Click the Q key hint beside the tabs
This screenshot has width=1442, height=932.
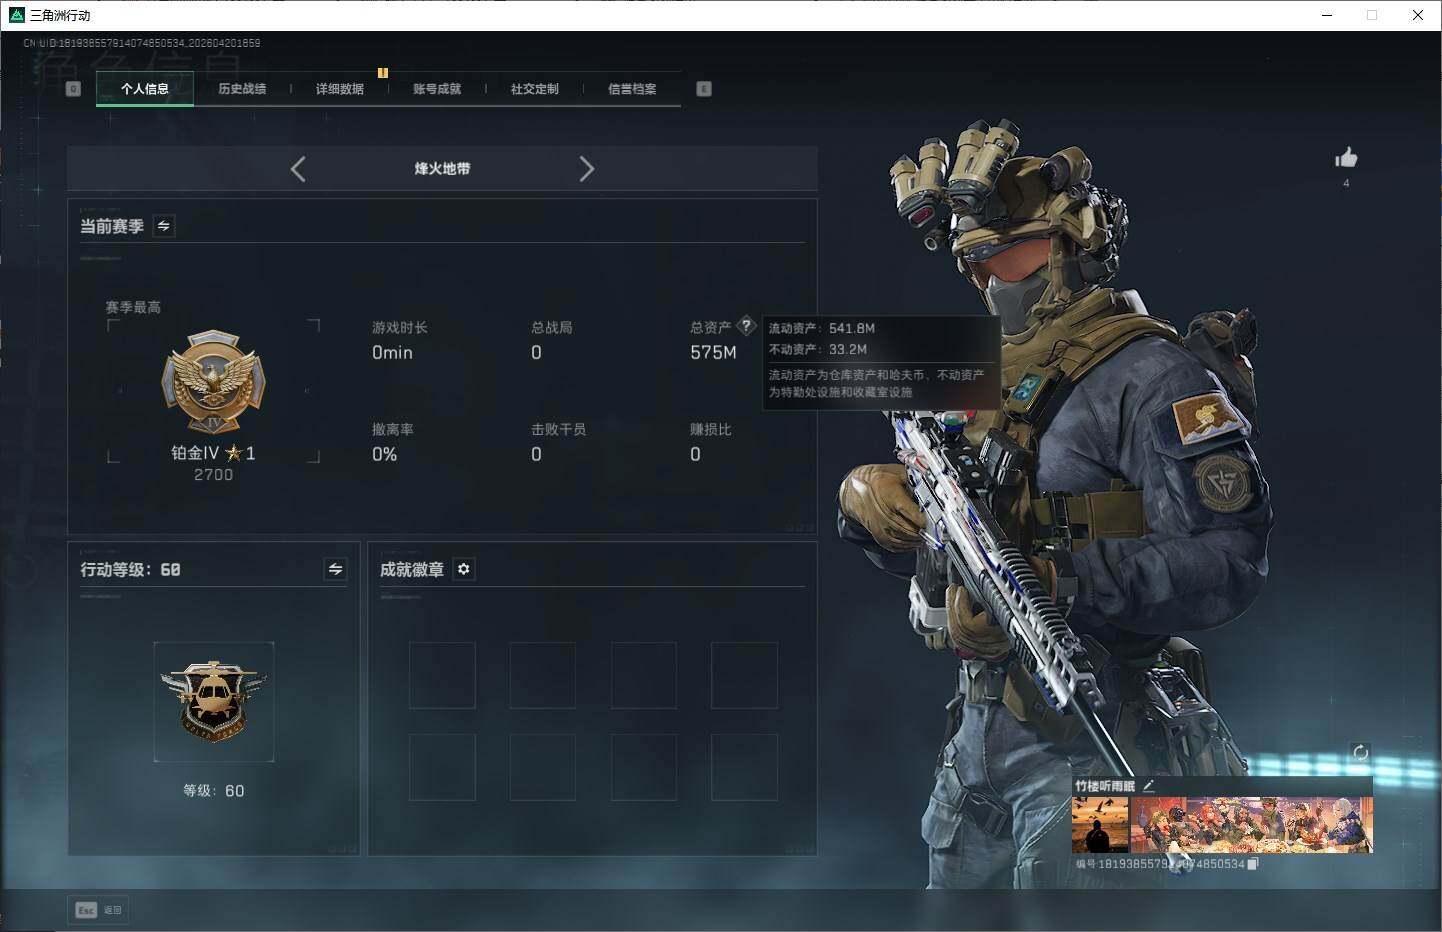pos(73,89)
